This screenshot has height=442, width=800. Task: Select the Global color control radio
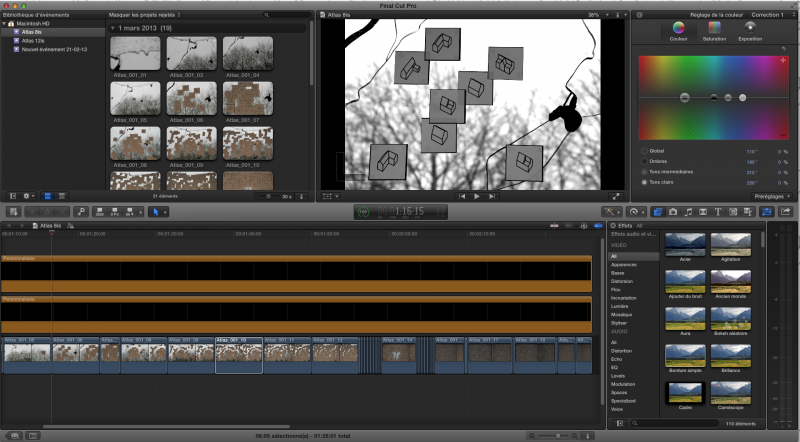click(644, 151)
